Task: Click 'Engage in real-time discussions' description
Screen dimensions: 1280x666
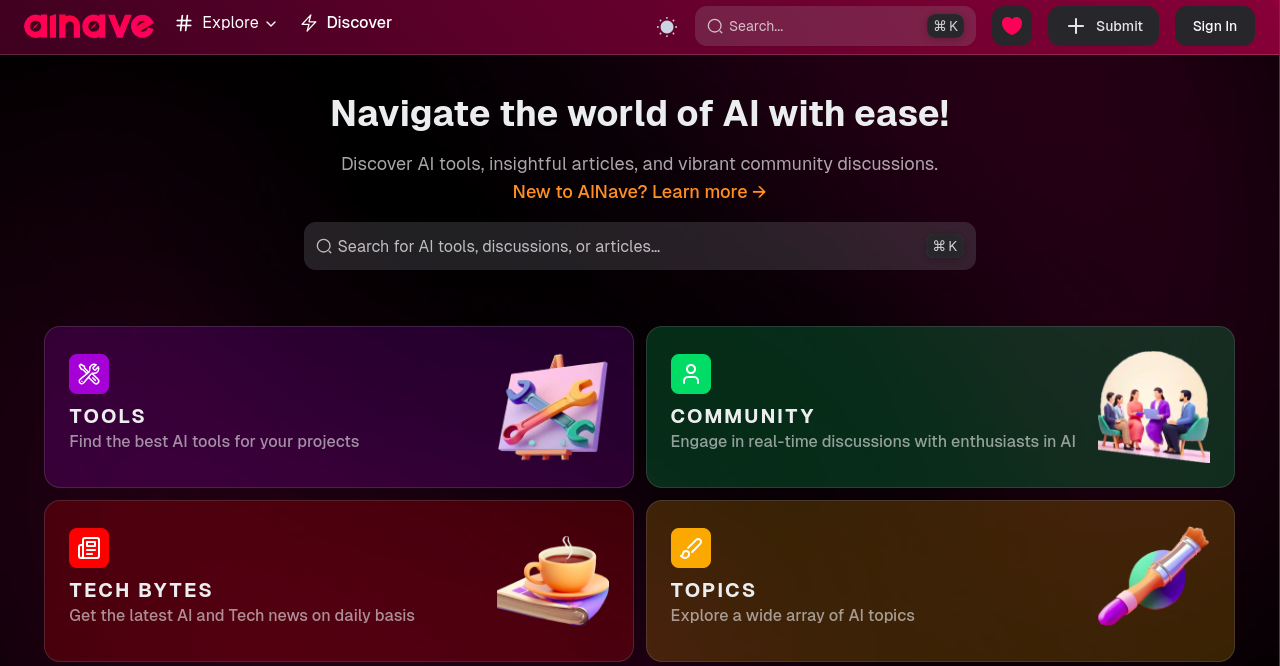Action: click(x=873, y=441)
